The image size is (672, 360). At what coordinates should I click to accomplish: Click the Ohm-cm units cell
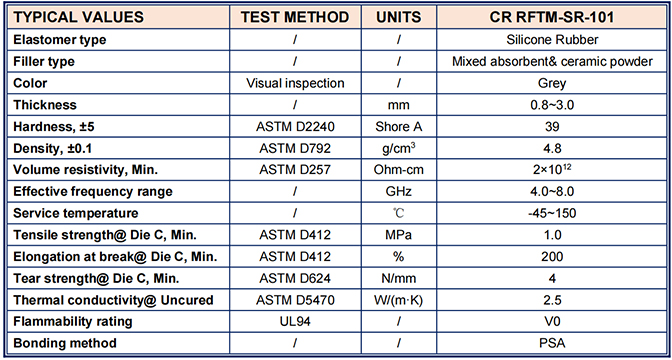pyautogui.click(x=399, y=170)
